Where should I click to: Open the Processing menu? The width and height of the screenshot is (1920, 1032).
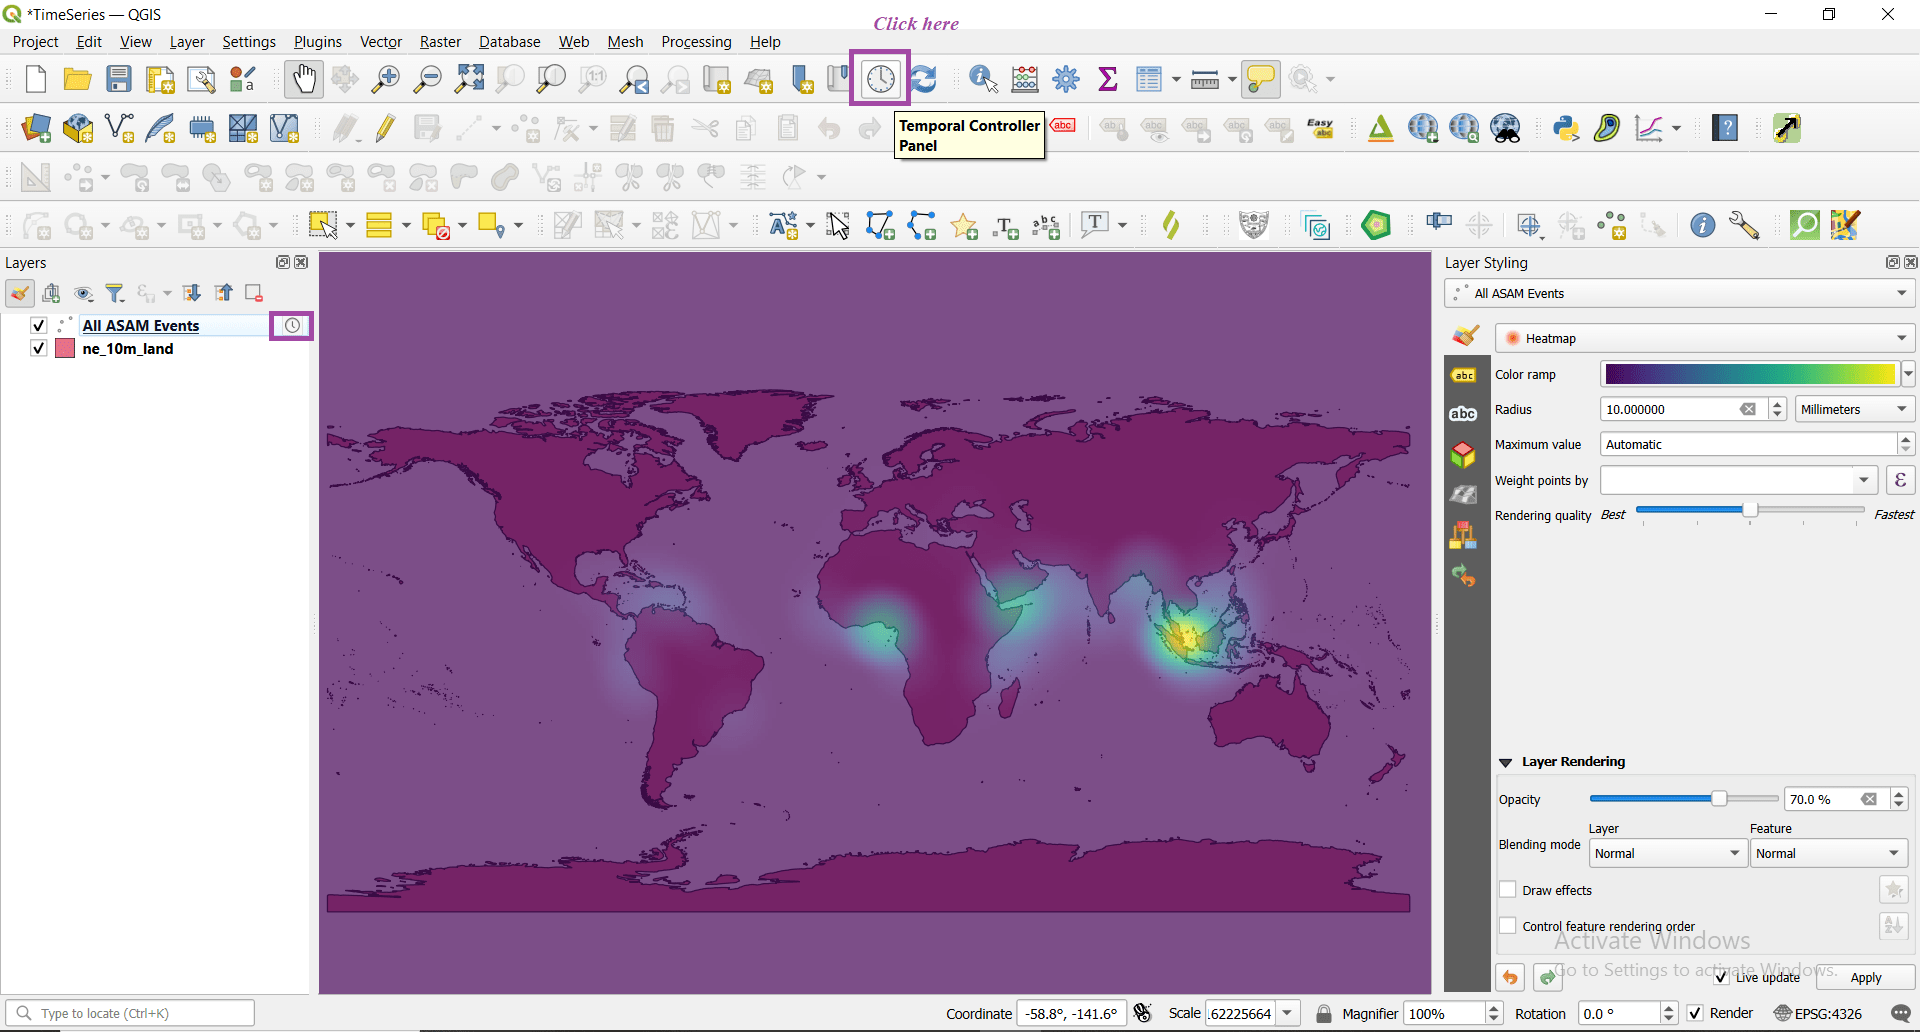coord(696,41)
